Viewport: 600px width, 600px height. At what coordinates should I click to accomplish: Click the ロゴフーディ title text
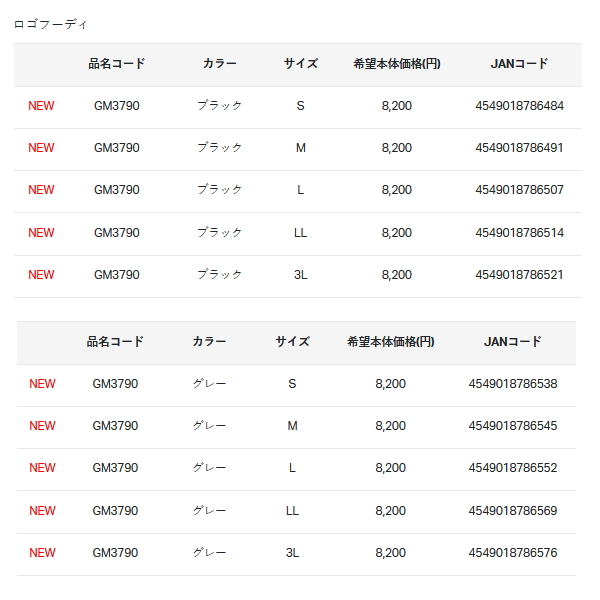coord(51,24)
